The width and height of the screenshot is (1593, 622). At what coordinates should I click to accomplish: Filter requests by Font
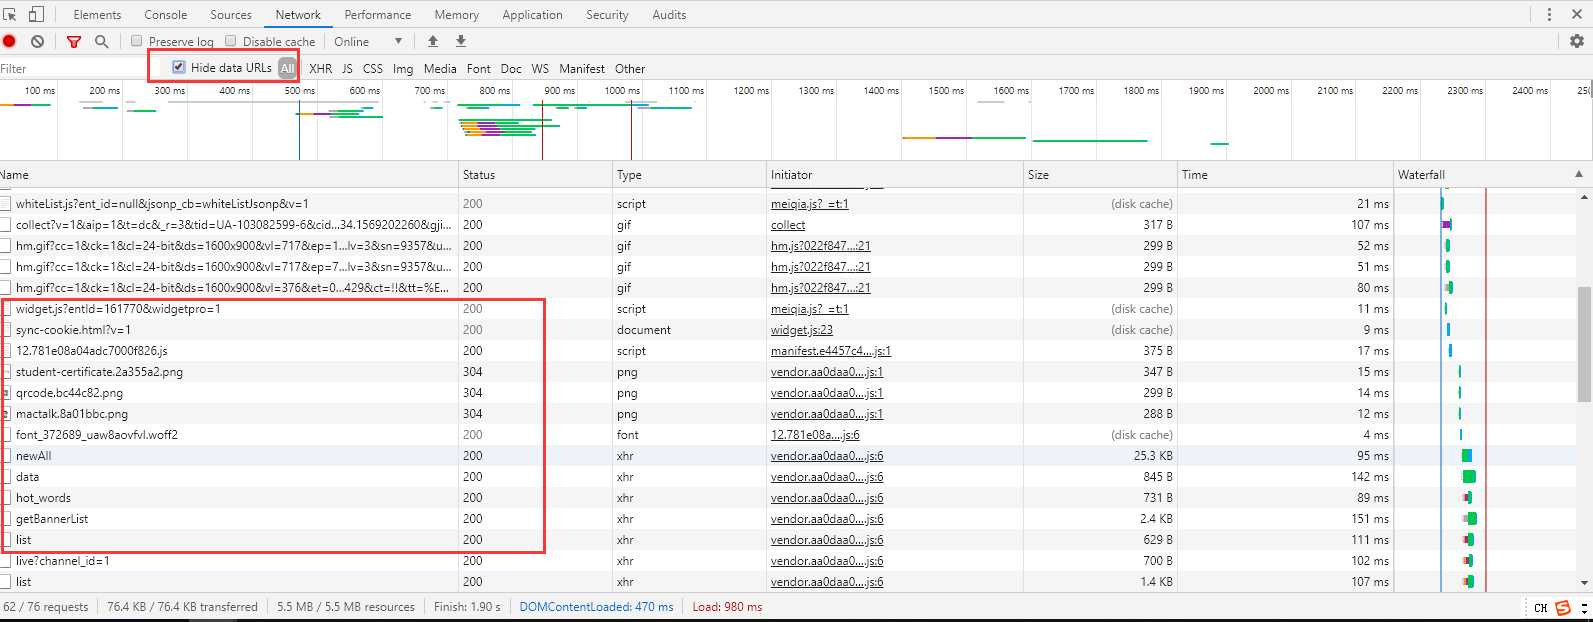tap(479, 68)
